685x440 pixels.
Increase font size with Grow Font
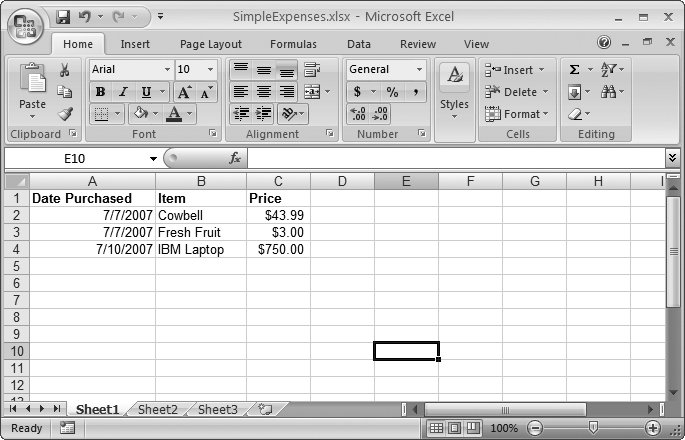(184, 92)
